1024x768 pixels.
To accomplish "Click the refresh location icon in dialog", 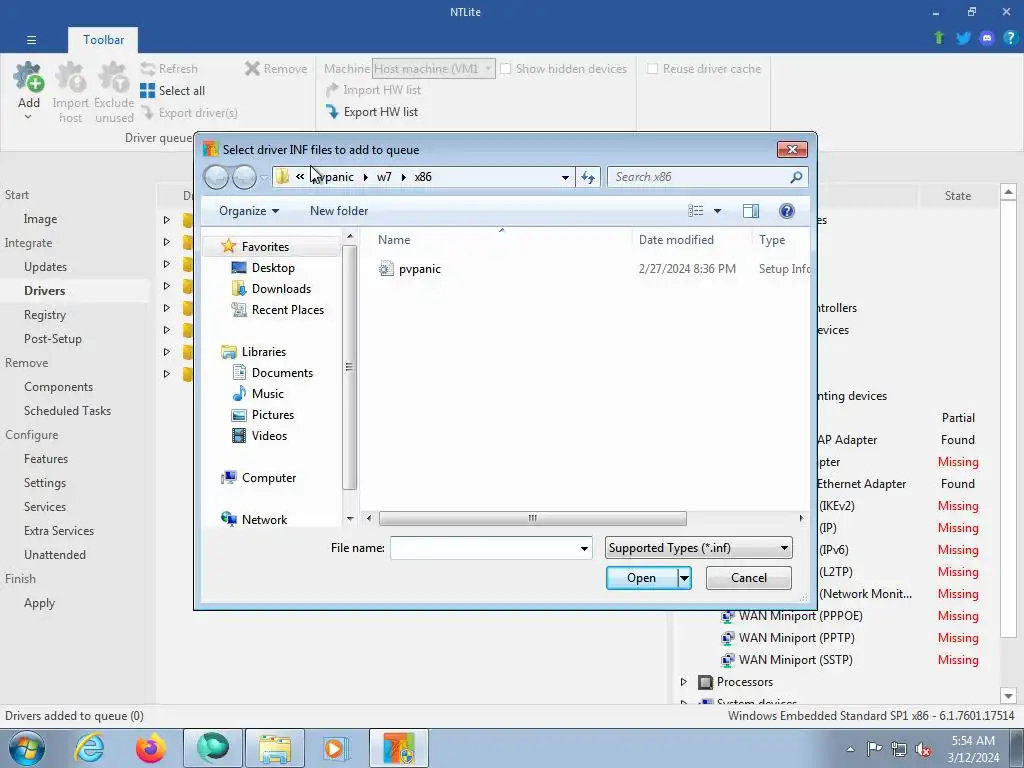I will (588, 177).
